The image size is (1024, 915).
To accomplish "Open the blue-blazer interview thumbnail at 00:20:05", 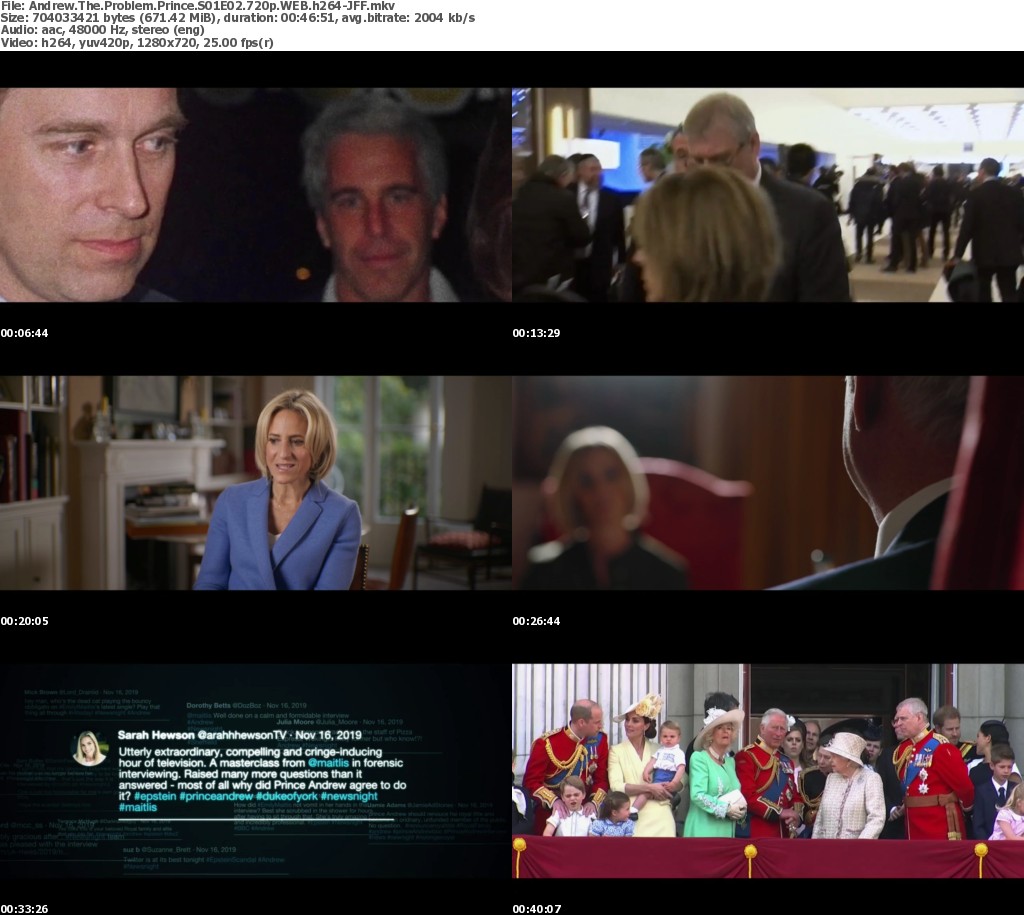I will pyautogui.click(x=255, y=483).
